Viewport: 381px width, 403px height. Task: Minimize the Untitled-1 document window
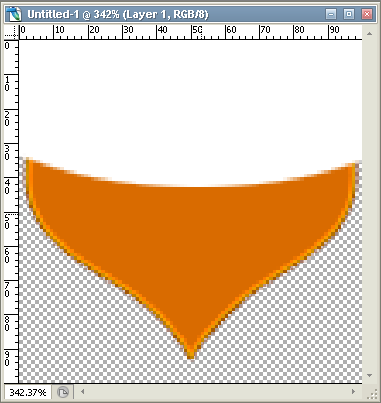pos(331,14)
